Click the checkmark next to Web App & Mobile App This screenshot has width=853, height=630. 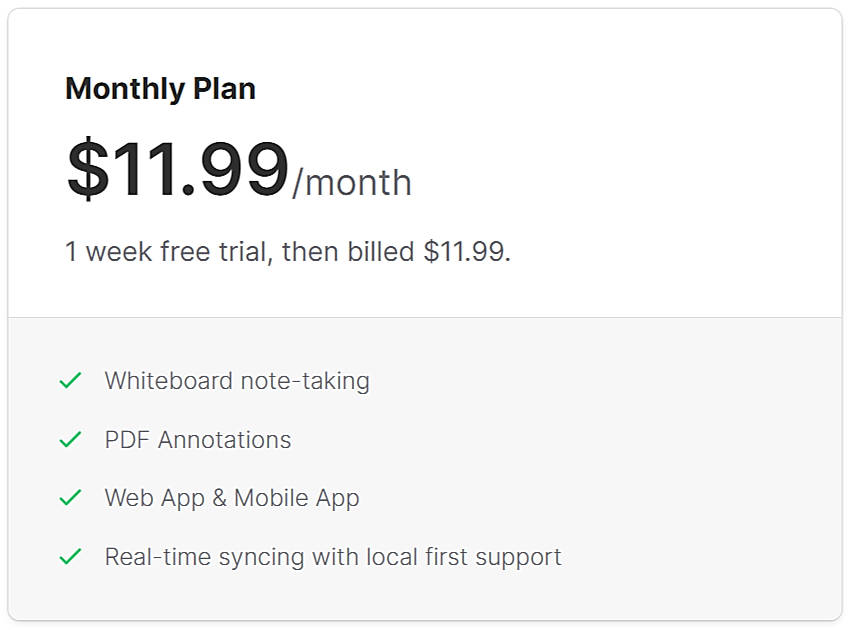69,498
